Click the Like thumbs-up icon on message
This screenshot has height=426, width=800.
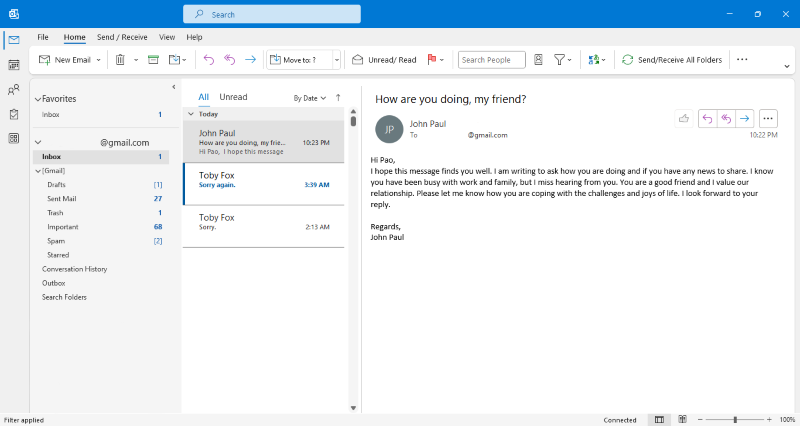[684, 118]
